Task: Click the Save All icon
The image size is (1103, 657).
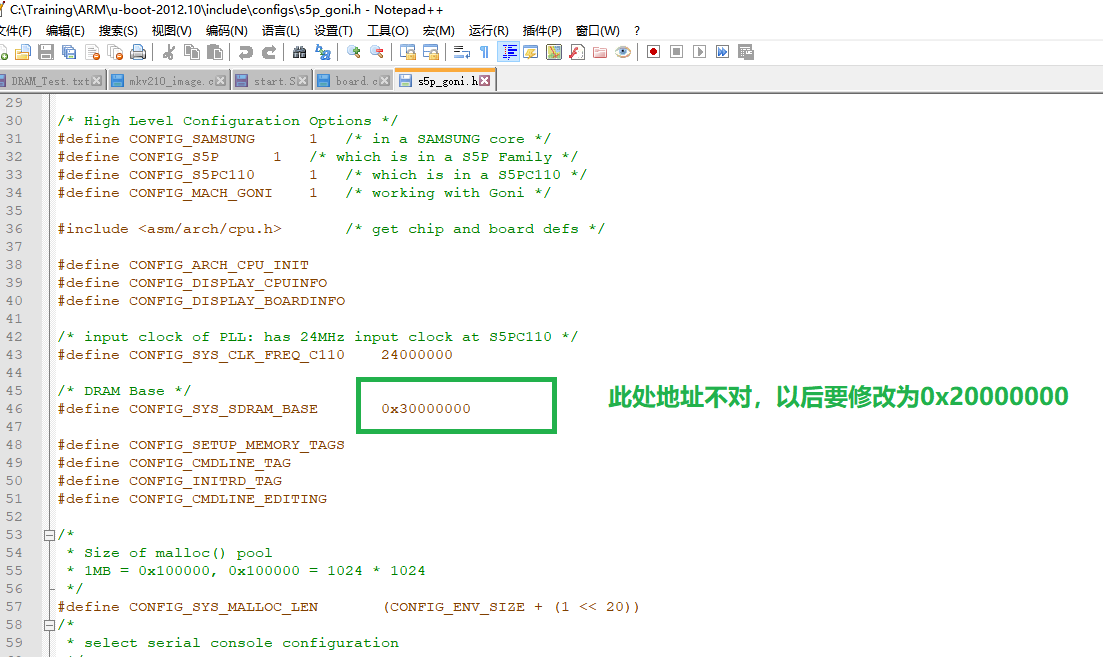Action: tap(69, 52)
